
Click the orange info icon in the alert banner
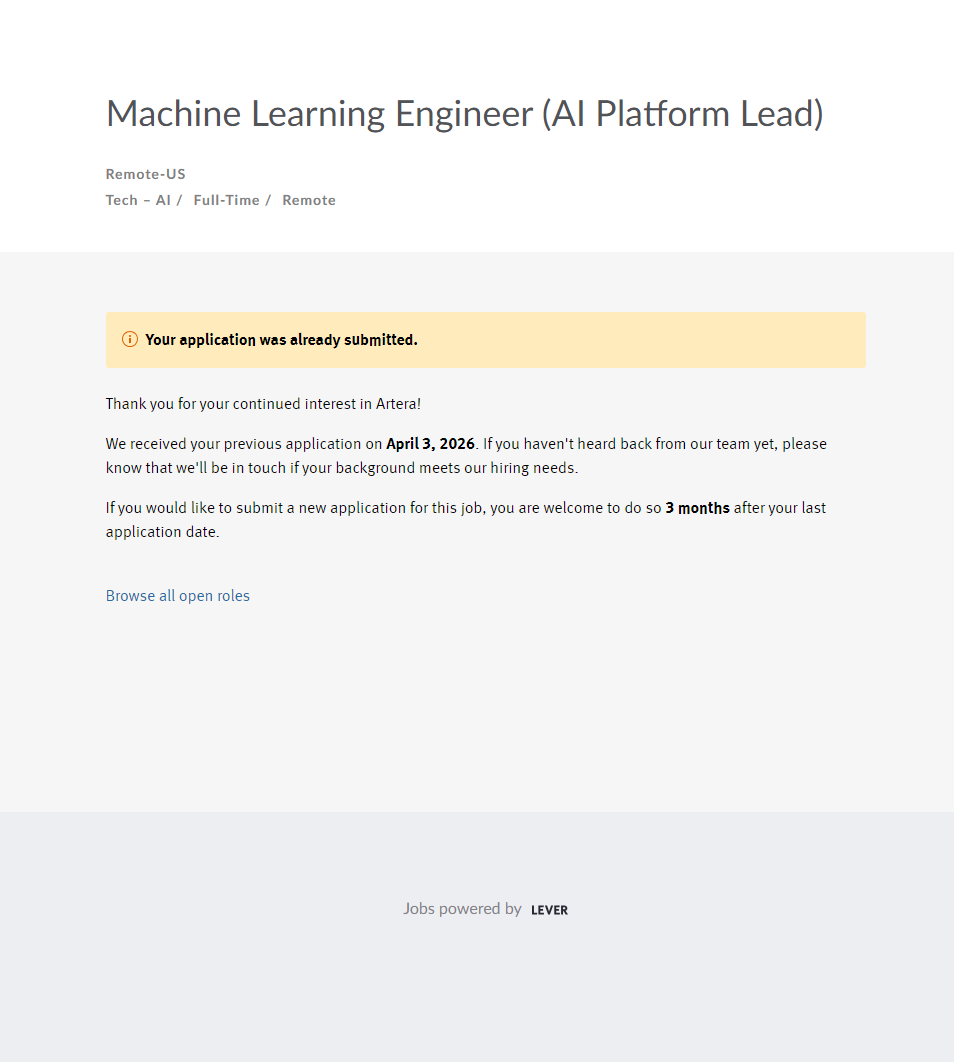click(x=130, y=340)
